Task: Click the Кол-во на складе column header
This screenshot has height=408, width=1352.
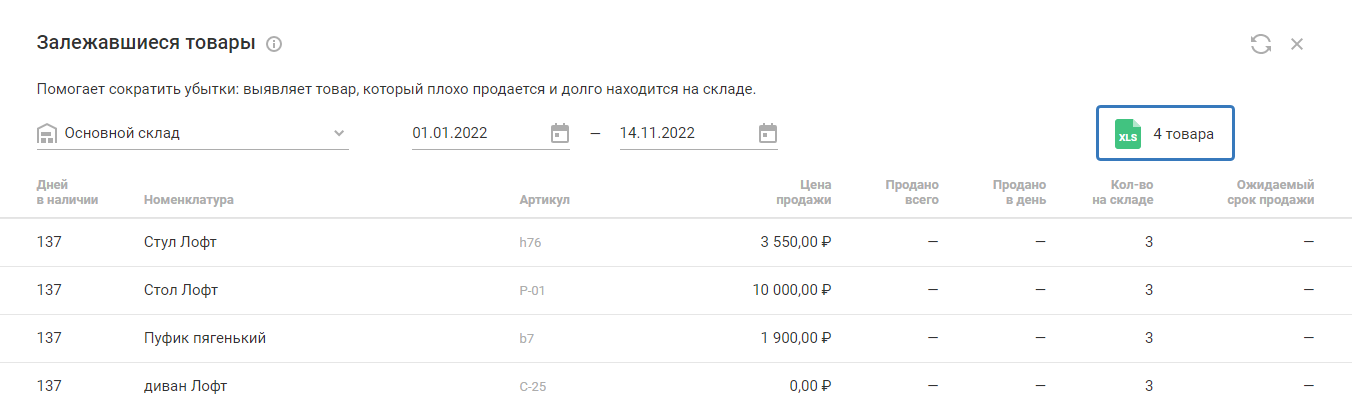Action: pyautogui.click(x=1131, y=192)
